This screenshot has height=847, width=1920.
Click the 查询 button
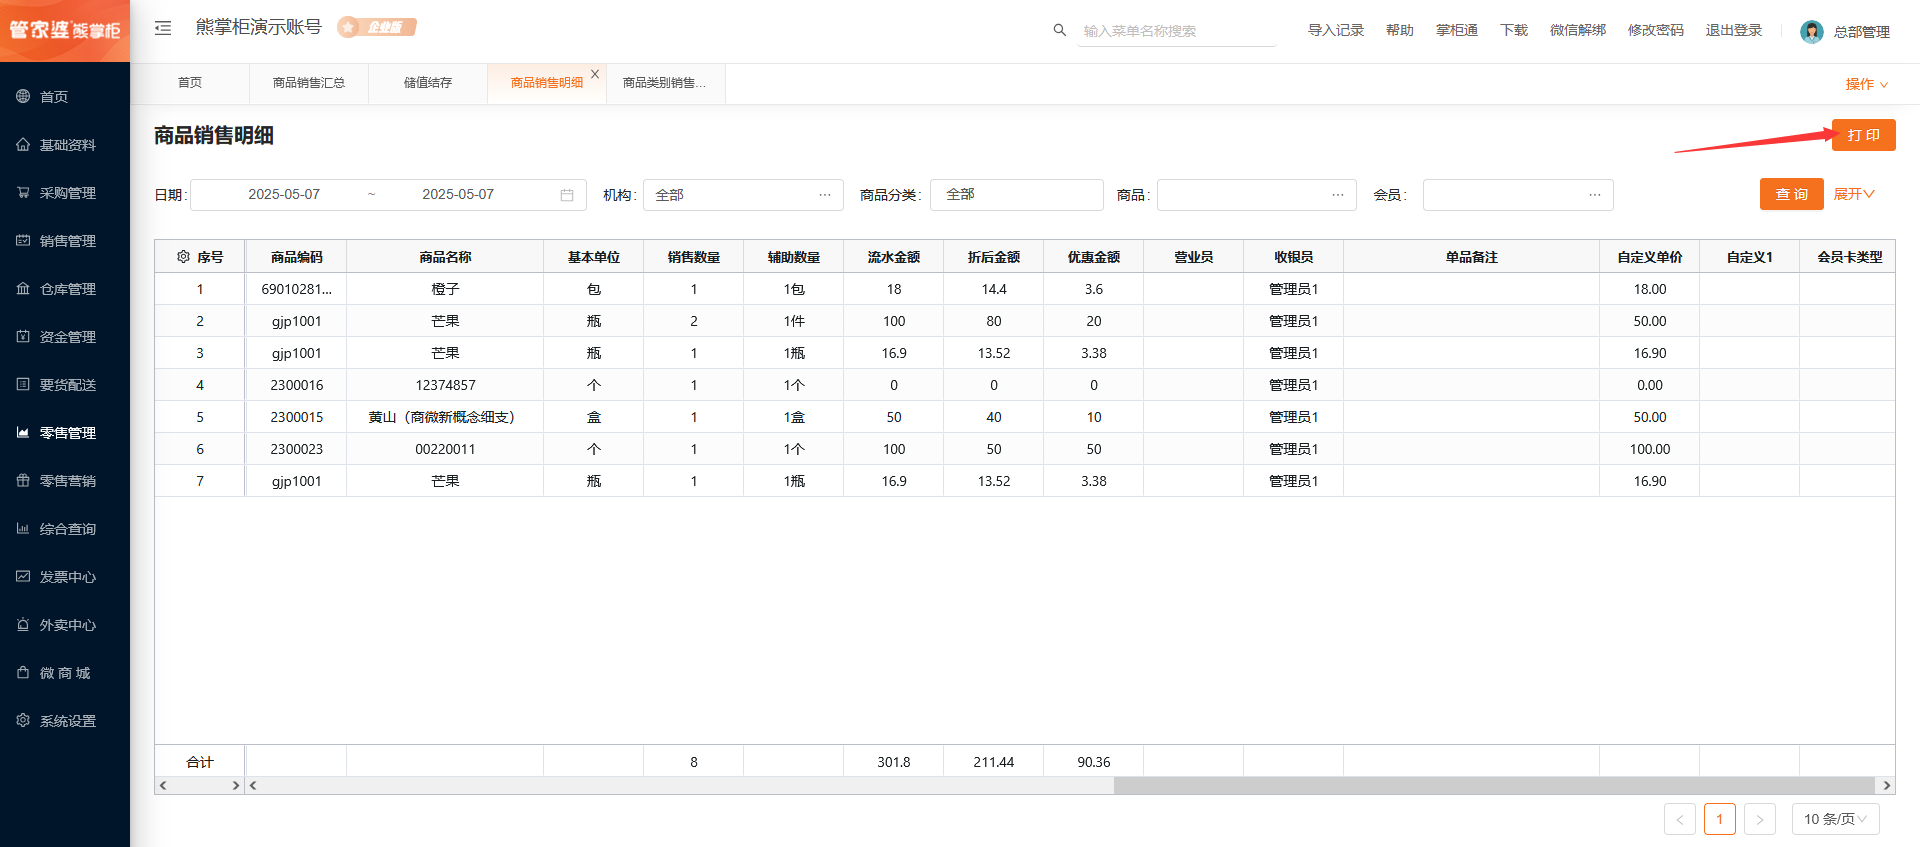[1791, 194]
